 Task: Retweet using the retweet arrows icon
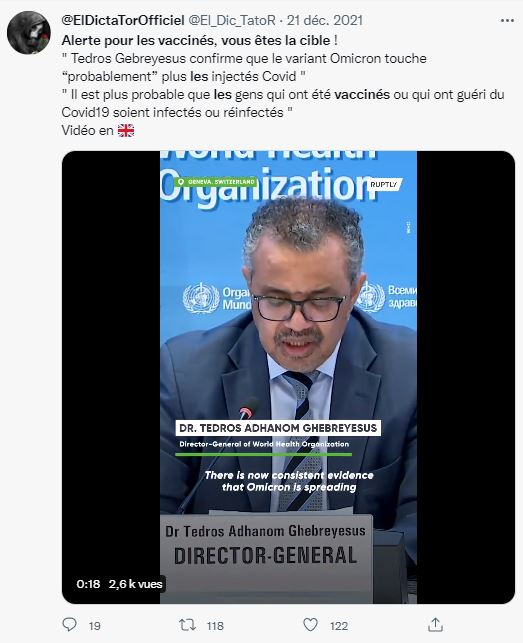187,625
